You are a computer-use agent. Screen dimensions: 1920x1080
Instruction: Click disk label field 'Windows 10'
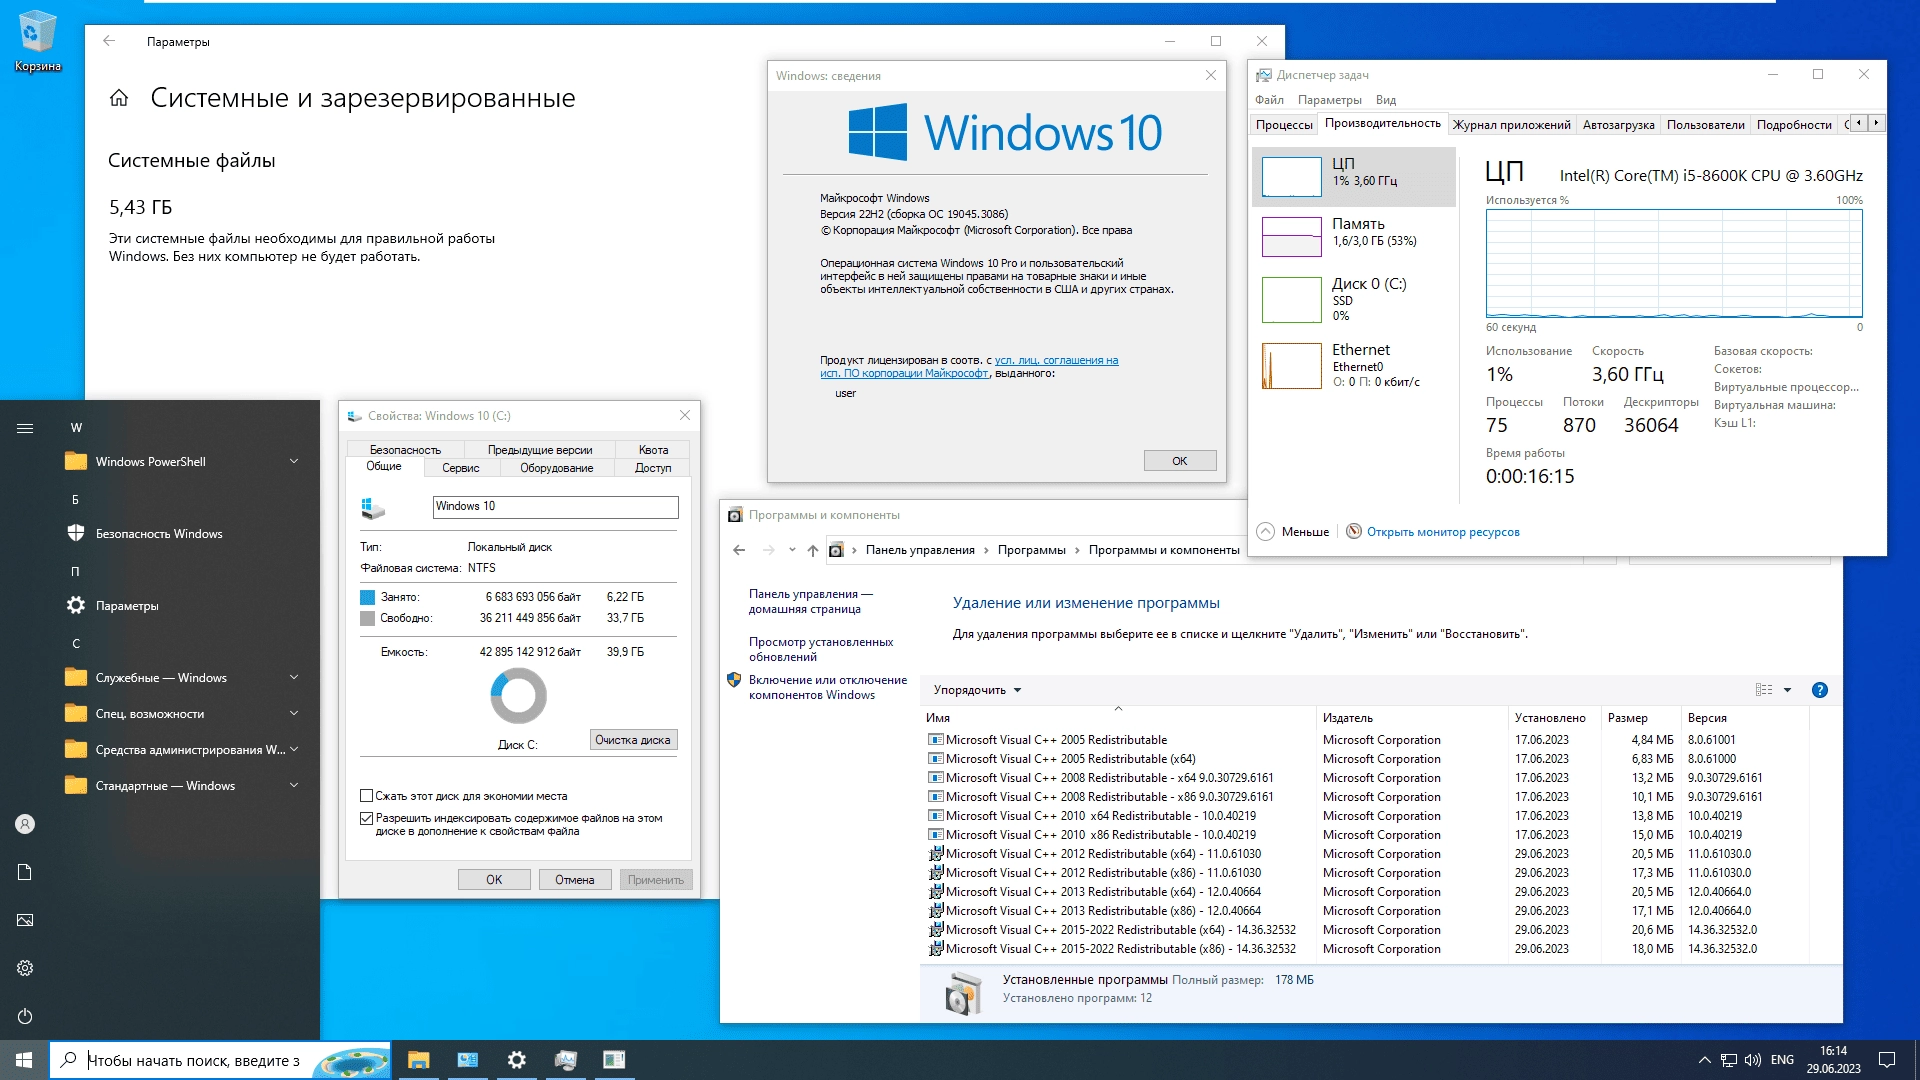[555, 507]
